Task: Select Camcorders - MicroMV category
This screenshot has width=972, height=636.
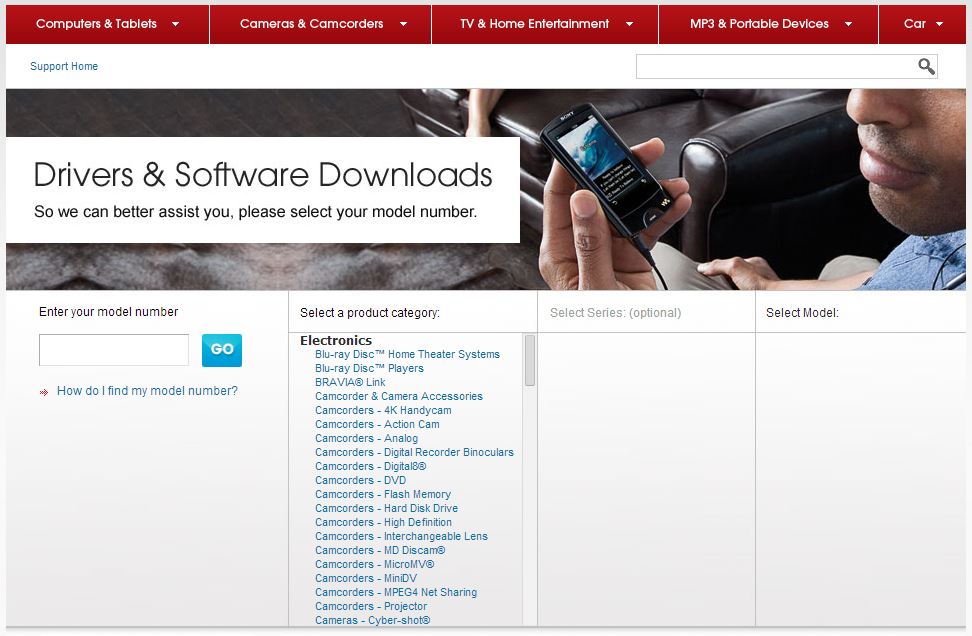Action: tap(374, 565)
